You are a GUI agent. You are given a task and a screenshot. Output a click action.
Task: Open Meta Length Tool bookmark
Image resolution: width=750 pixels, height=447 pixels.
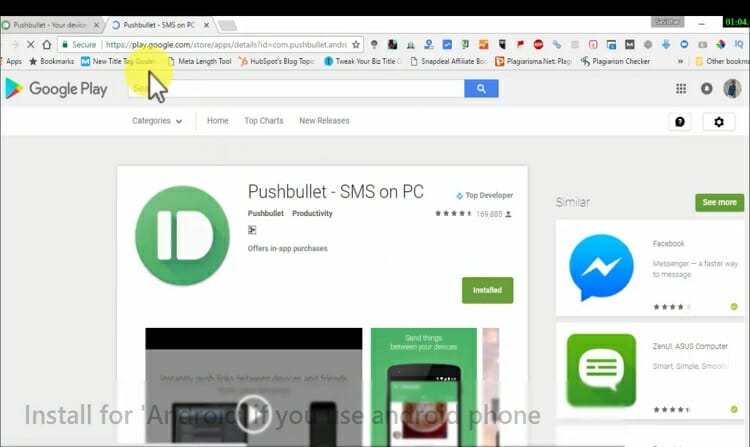(199, 61)
